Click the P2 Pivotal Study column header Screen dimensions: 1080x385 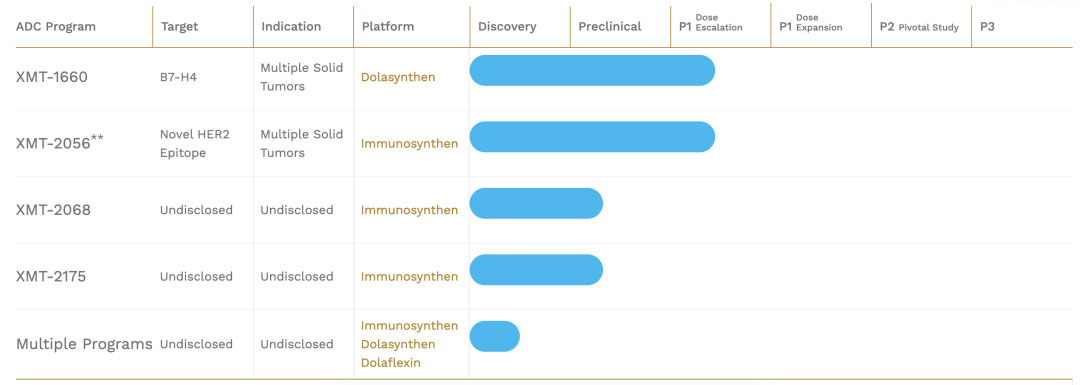click(x=919, y=27)
